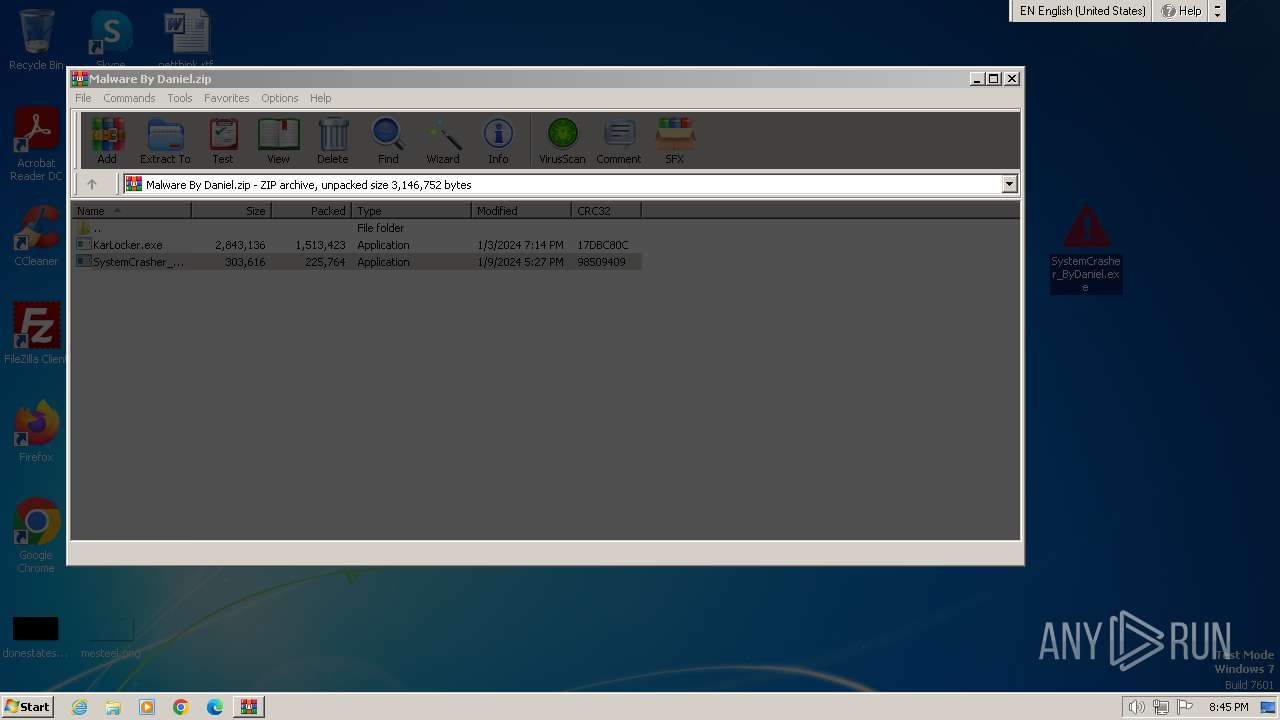Click the WinRAR taskbar button

pyautogui.click(x=249, y=707)
